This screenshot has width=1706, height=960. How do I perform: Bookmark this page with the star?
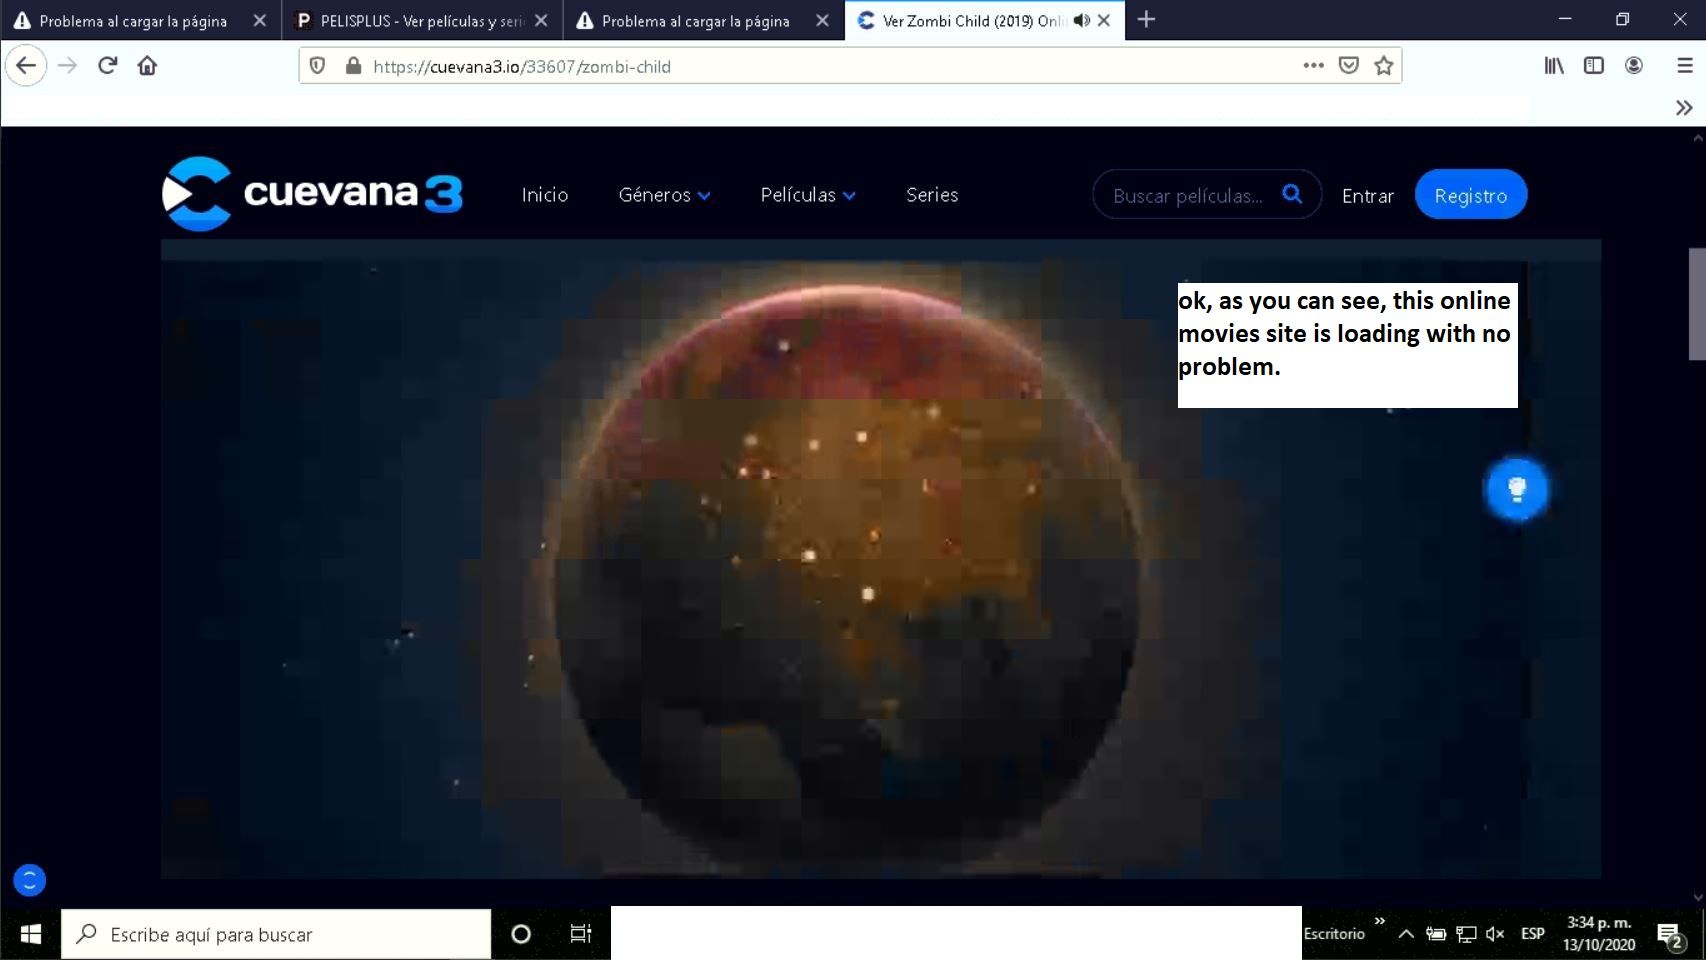(1384, 66)
